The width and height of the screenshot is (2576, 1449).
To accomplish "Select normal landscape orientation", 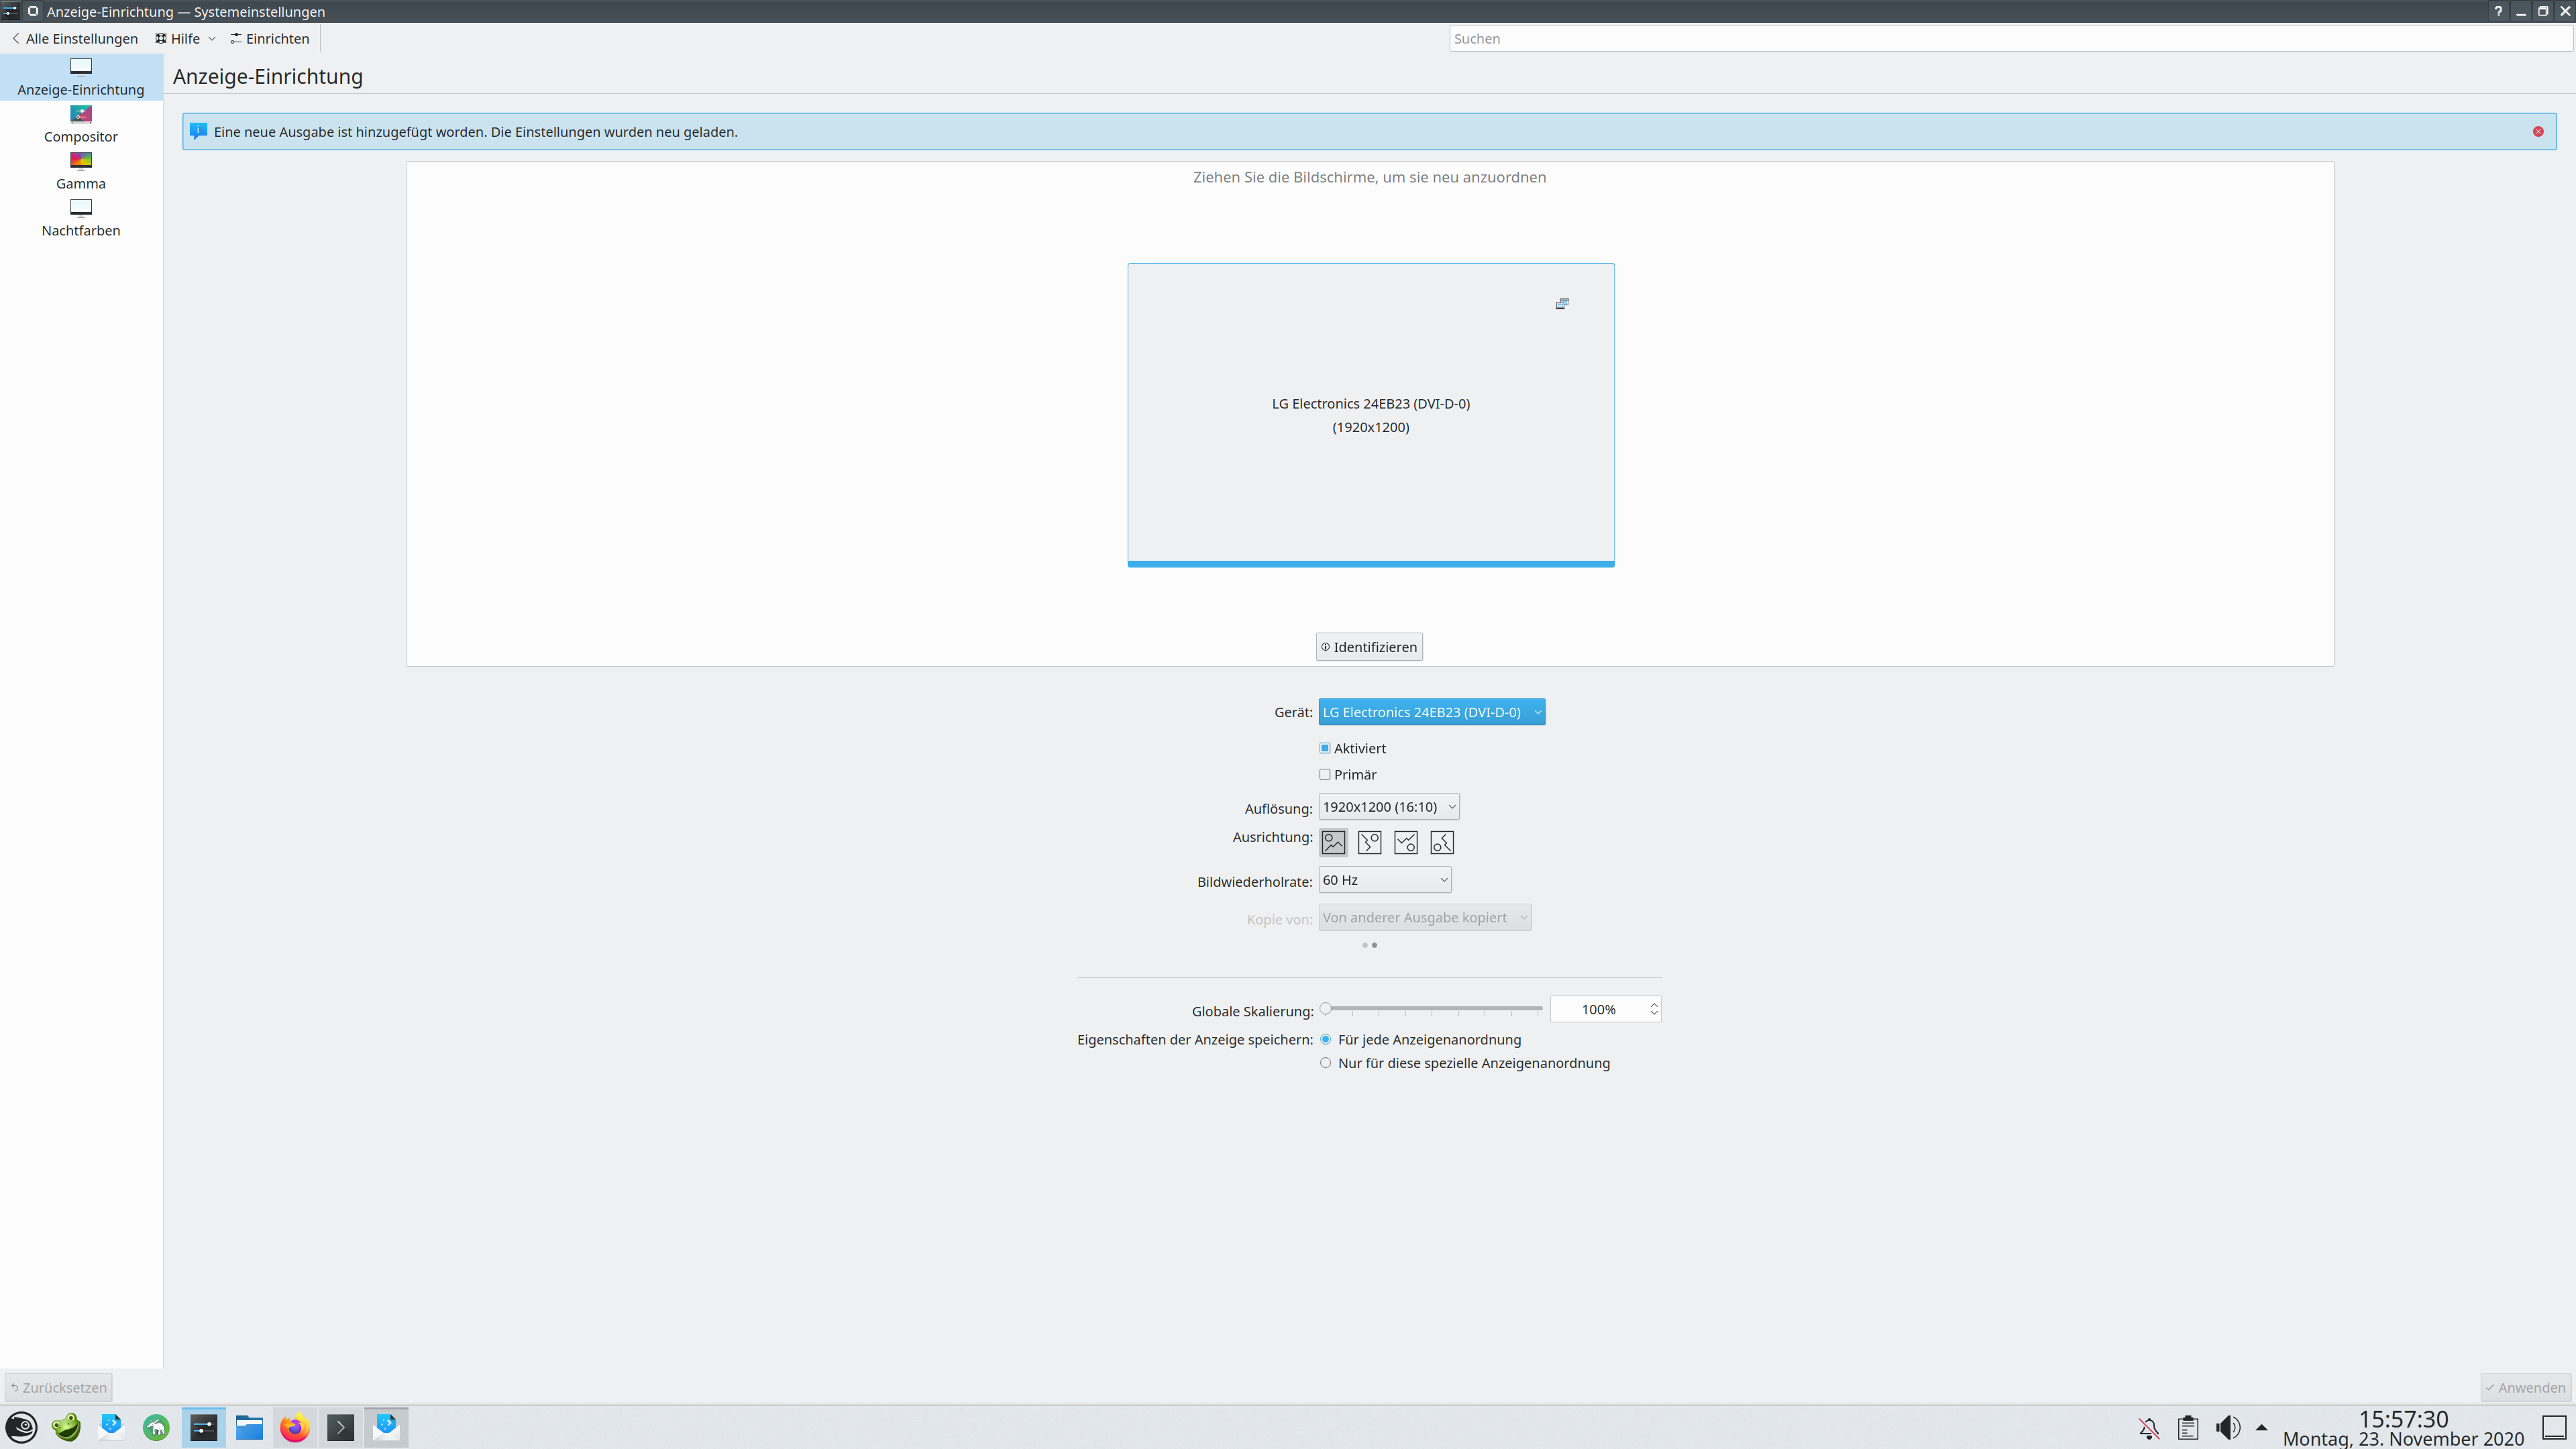I will [1333, 842].
